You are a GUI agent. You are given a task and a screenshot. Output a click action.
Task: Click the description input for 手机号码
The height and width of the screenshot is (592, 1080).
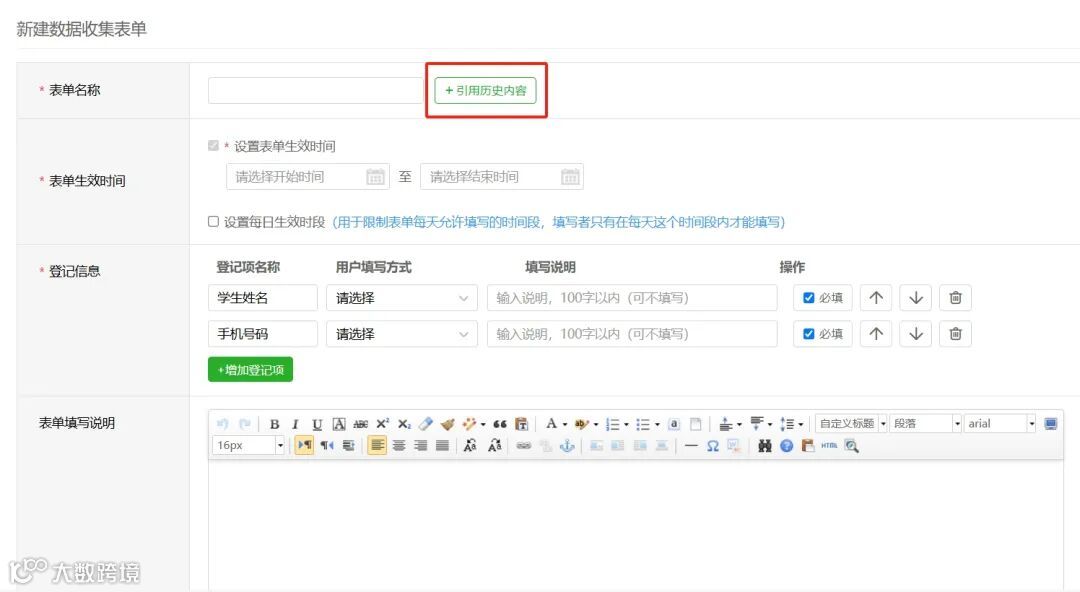(x=632, y=334)
